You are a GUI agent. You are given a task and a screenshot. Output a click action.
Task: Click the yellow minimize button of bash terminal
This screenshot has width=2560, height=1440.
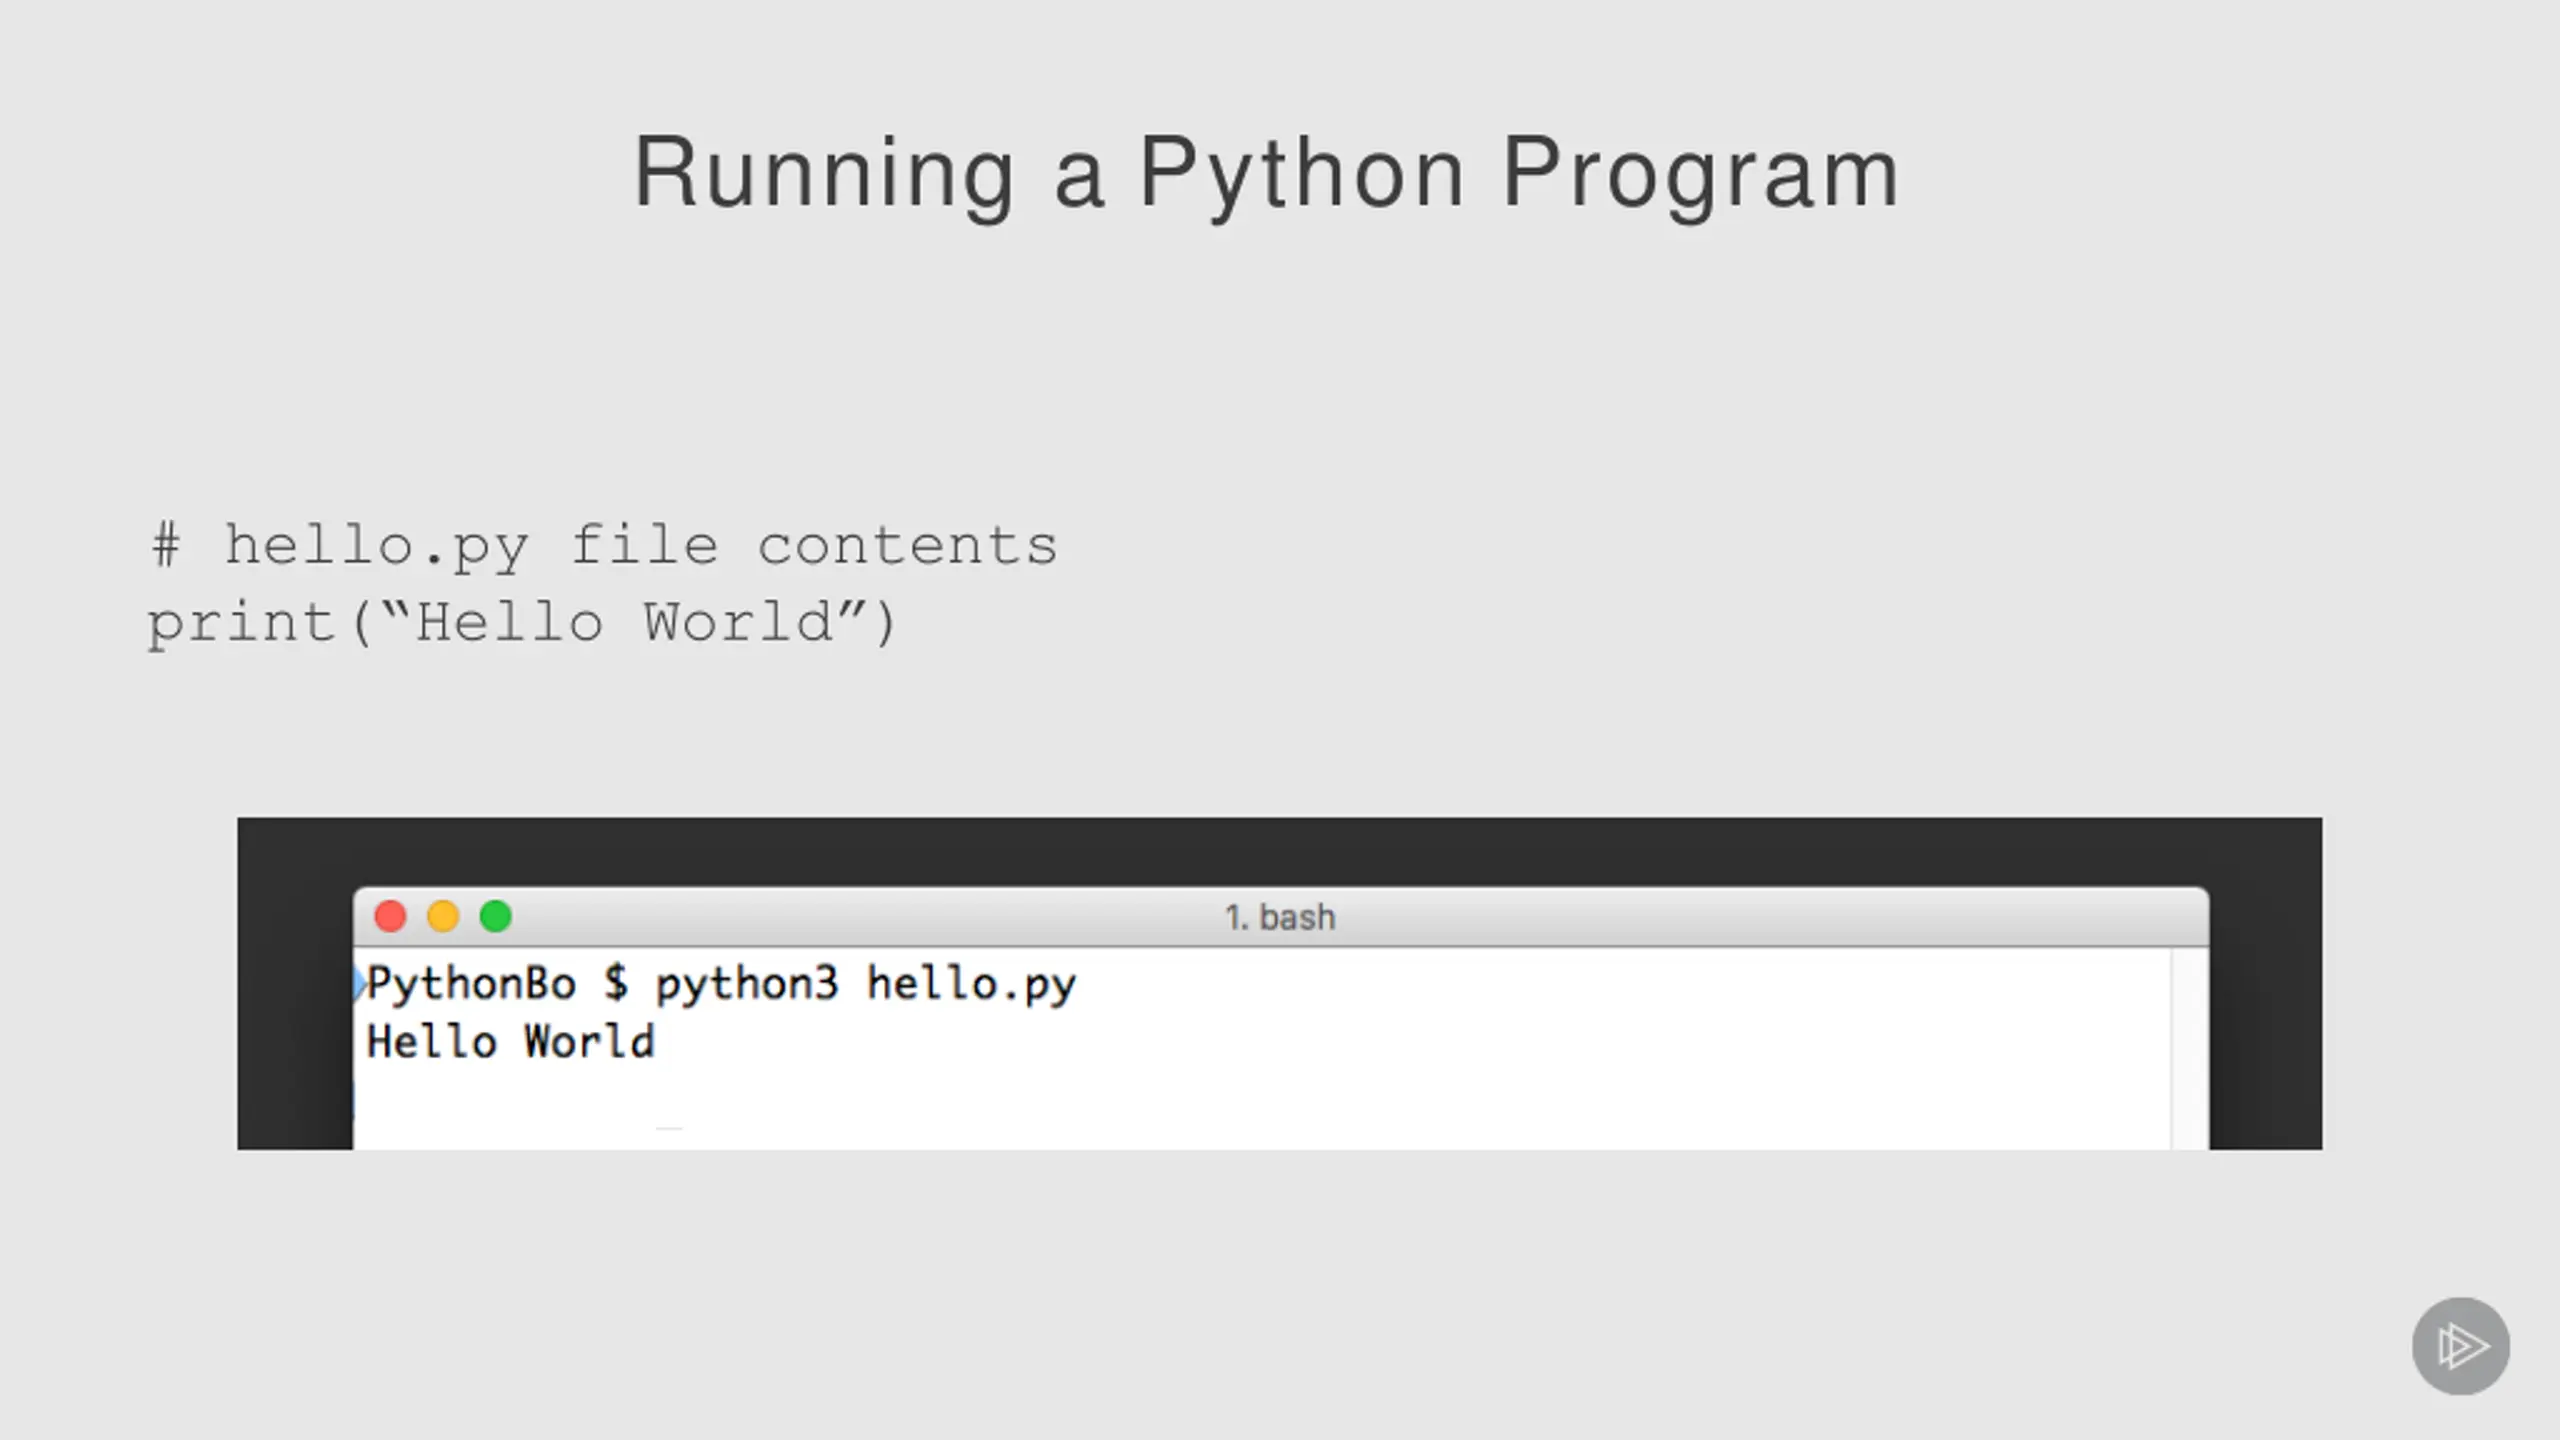coord(443,916)
